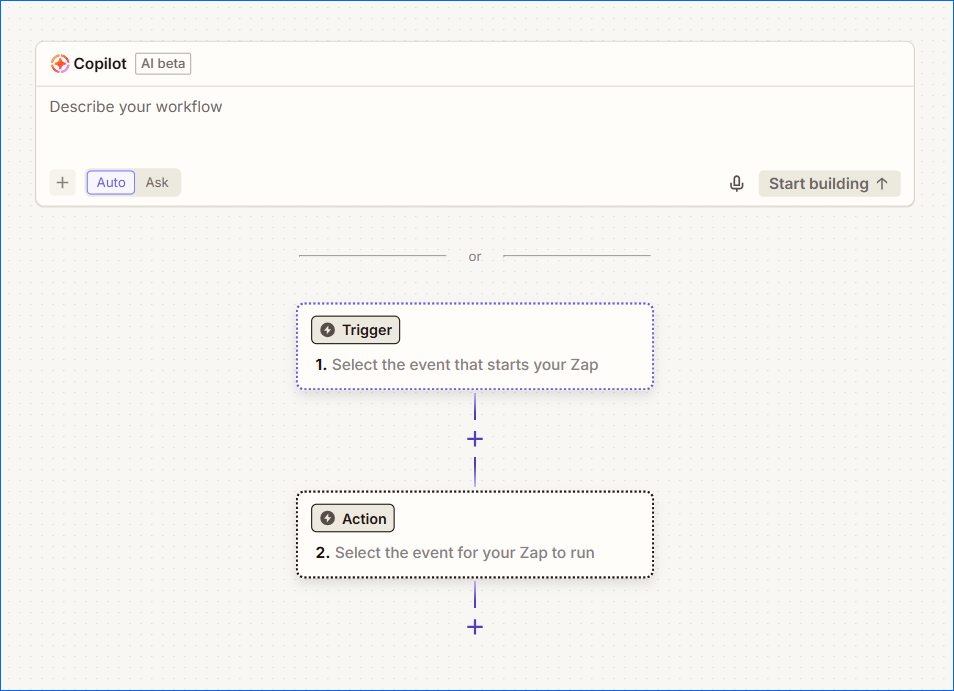Switch Copilot to Auto mode
The width and height of the screenshot is (954, 691).
click(x=111, y=183)
